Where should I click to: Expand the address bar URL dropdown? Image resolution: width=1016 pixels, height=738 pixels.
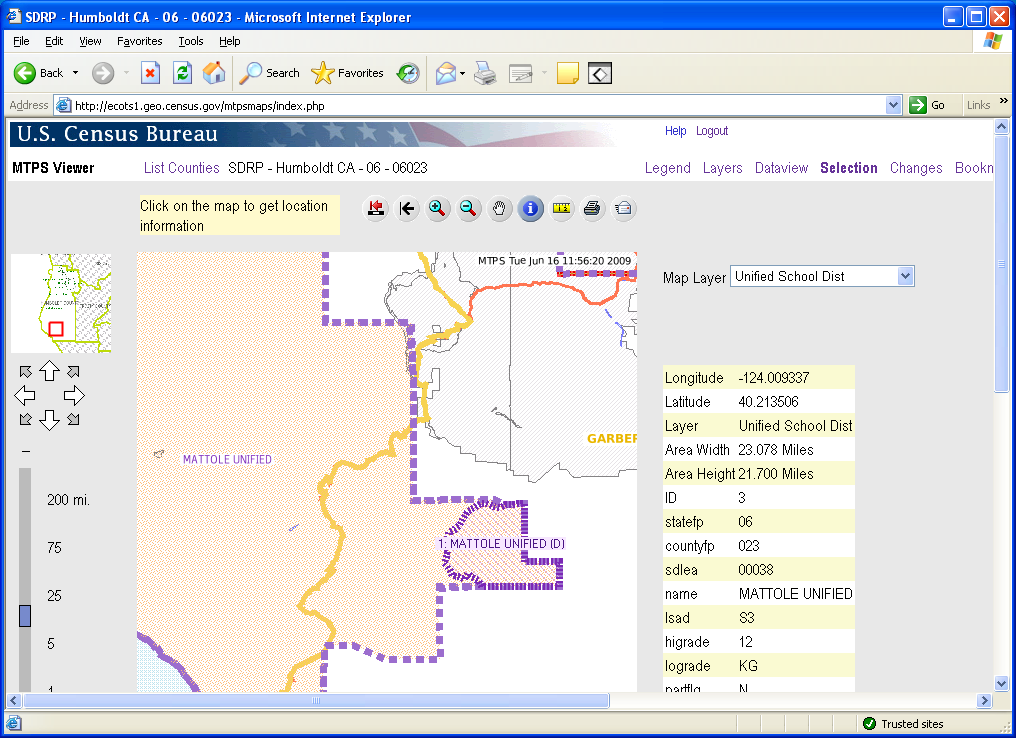point(894,105)
